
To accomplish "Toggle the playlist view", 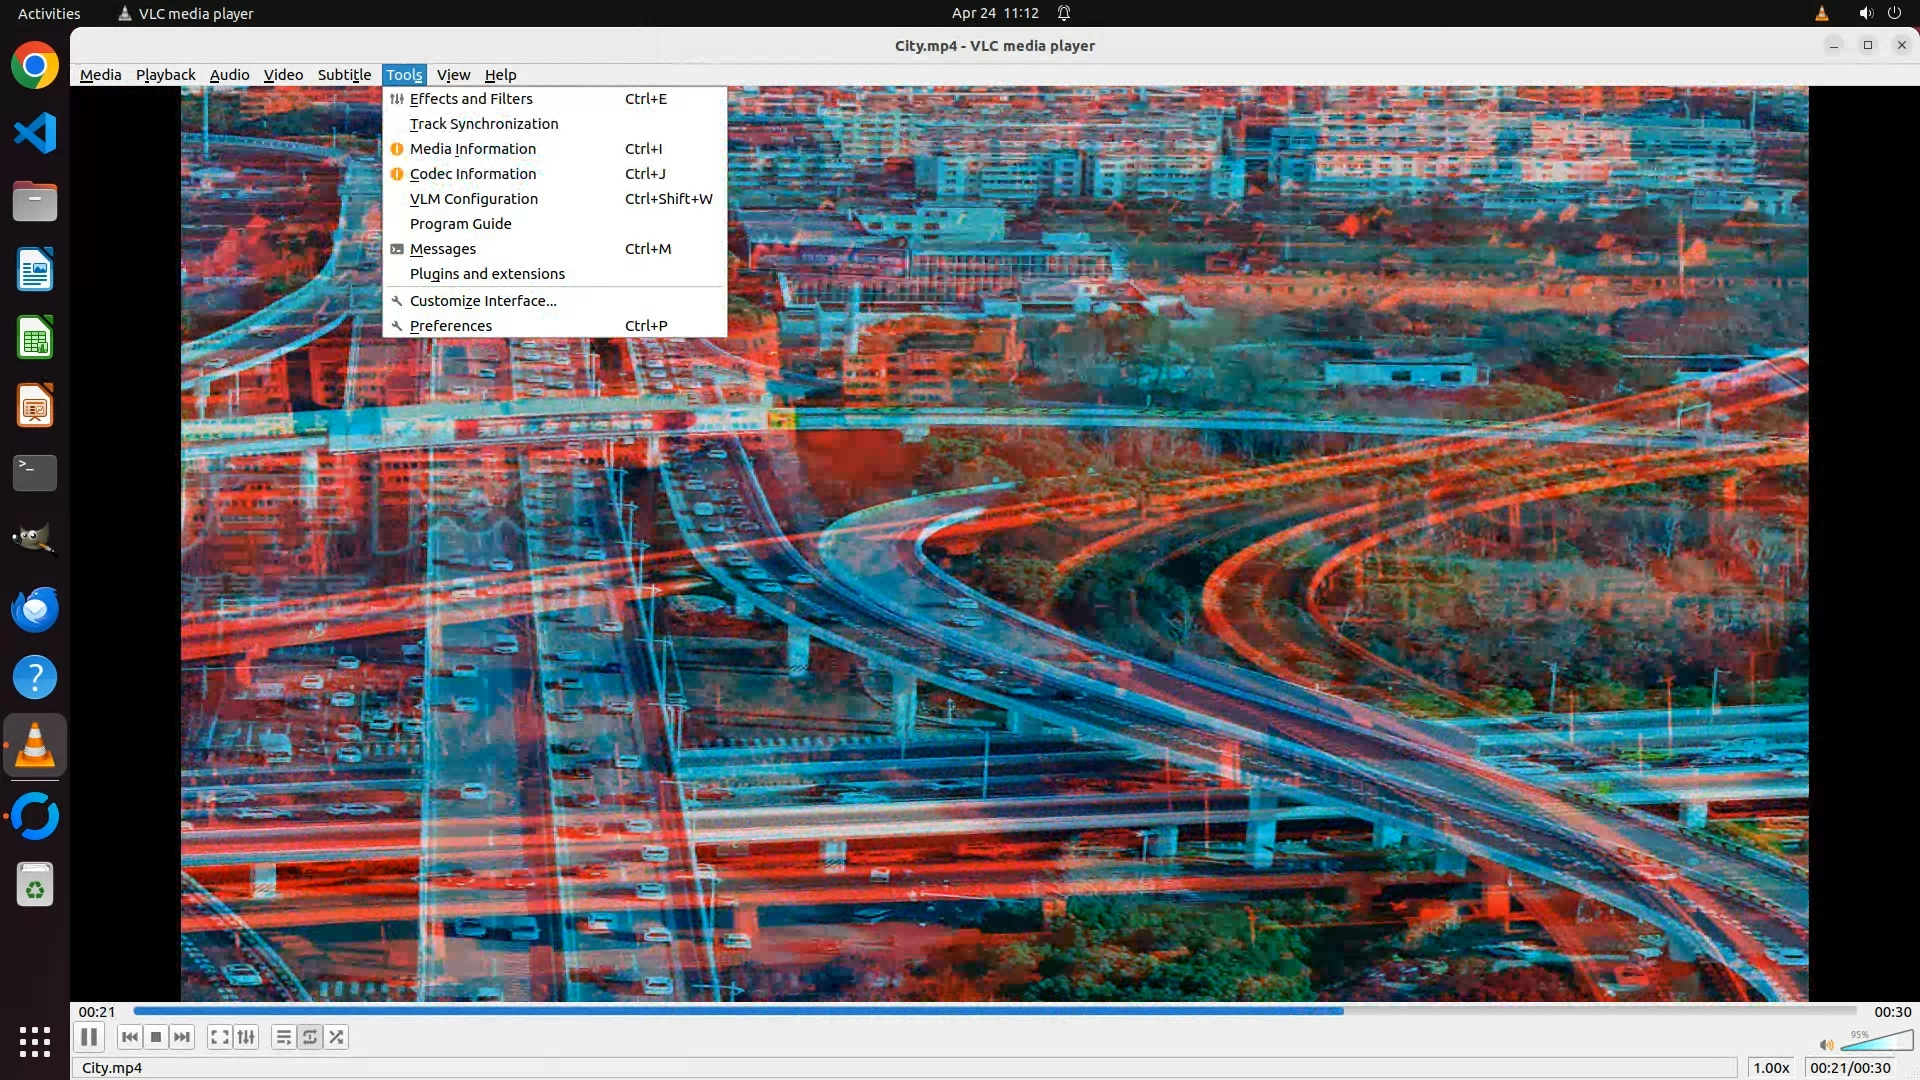I will [284, 1037].
